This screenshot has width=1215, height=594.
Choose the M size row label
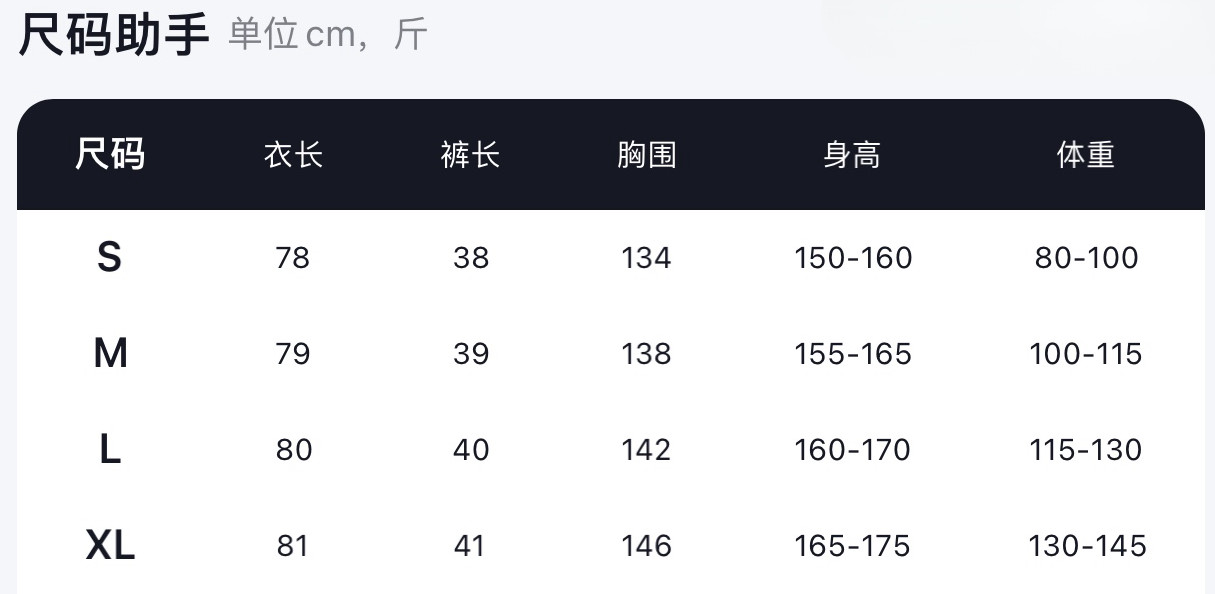(110, 353)
